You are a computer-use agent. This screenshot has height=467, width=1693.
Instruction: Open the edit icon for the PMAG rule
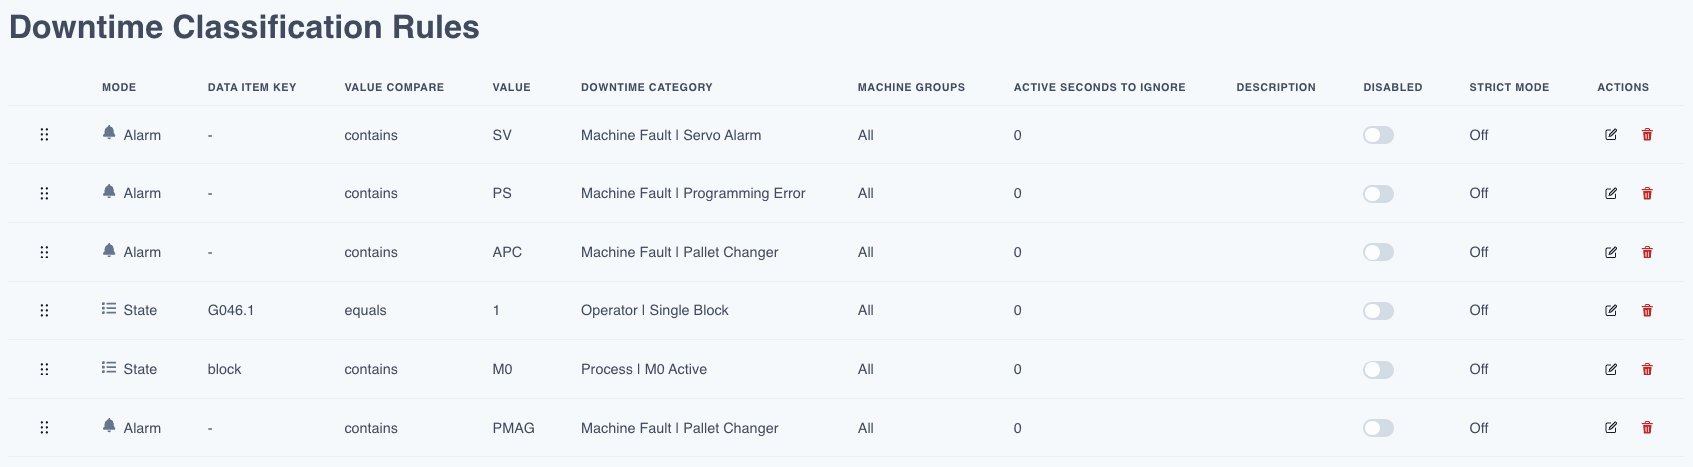(1611, 427)
